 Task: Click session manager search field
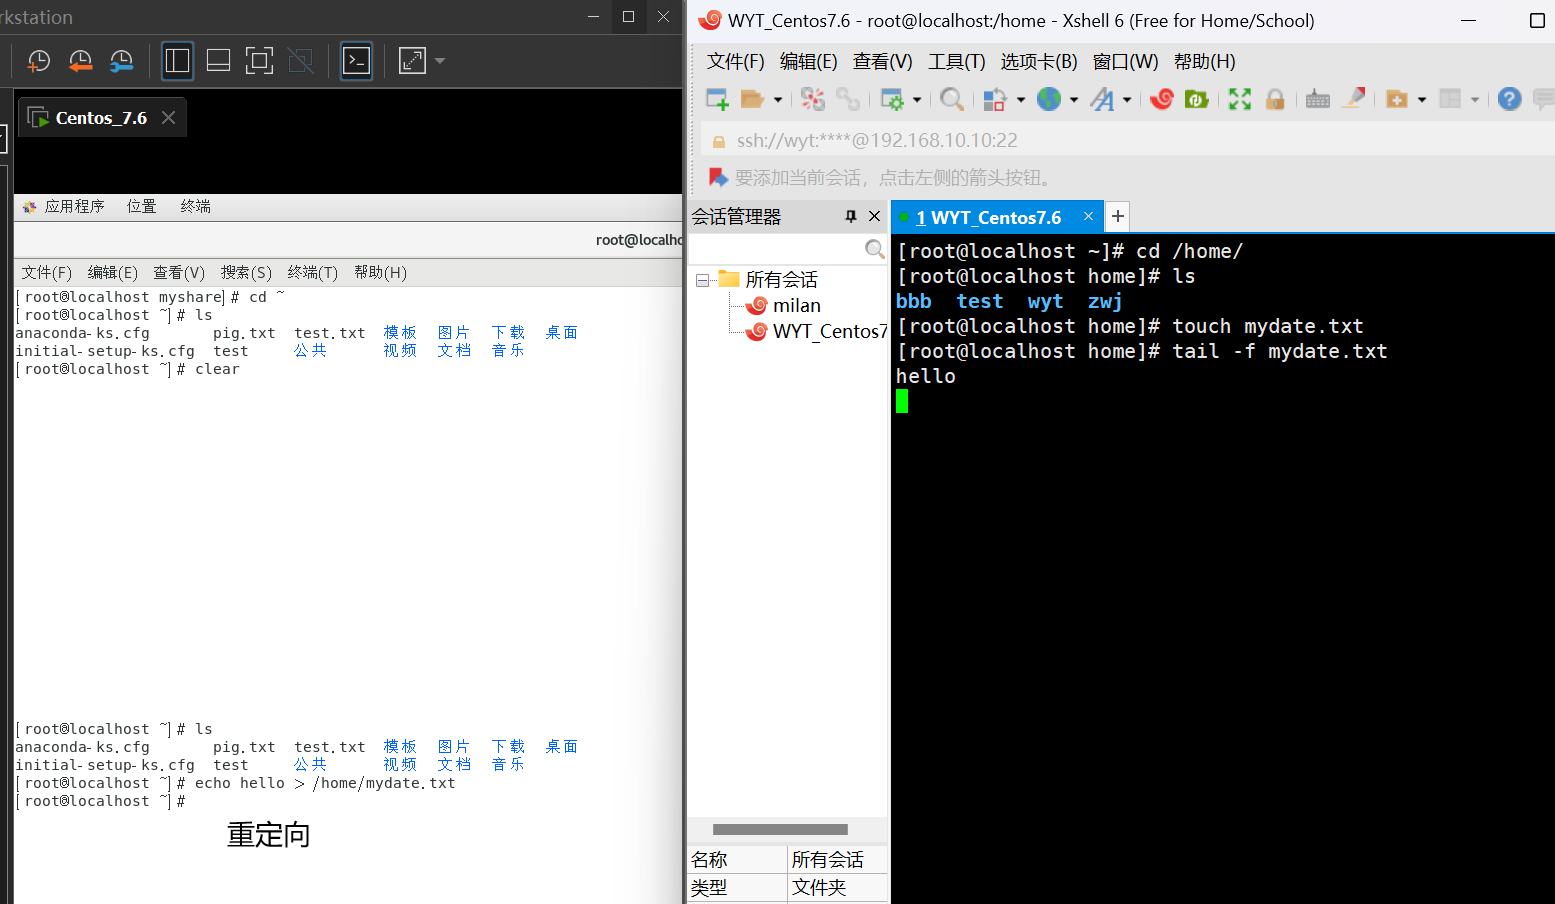tap(788, 249)
